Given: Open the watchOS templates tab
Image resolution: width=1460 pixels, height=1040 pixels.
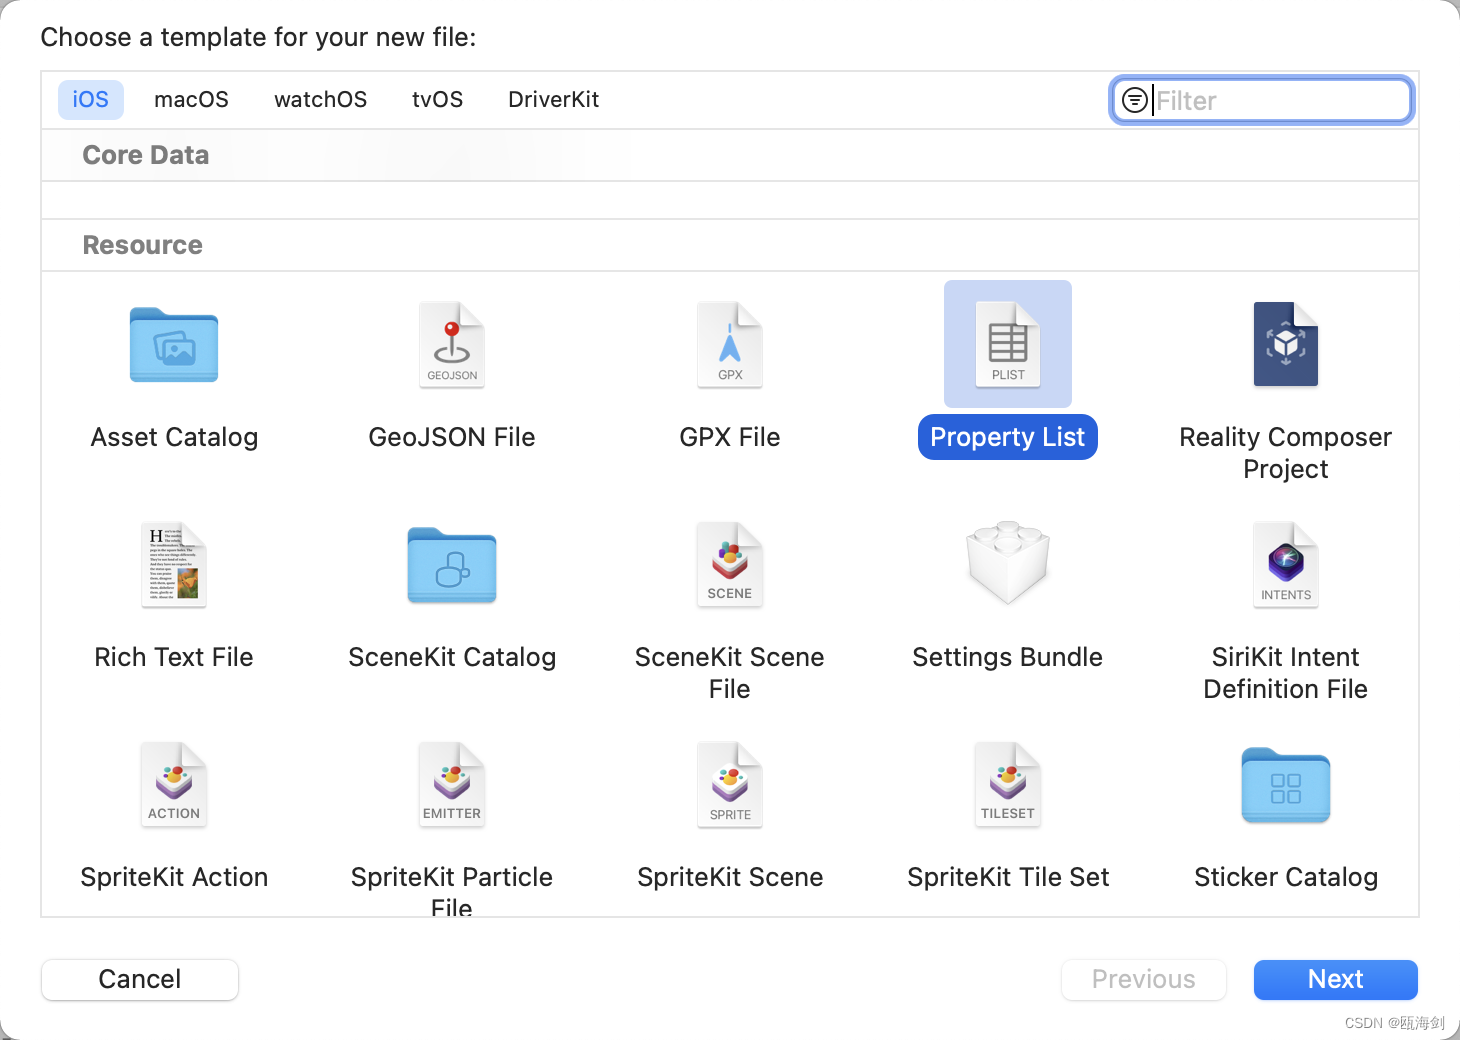Looking at the screenshot, I should (321, 100).
